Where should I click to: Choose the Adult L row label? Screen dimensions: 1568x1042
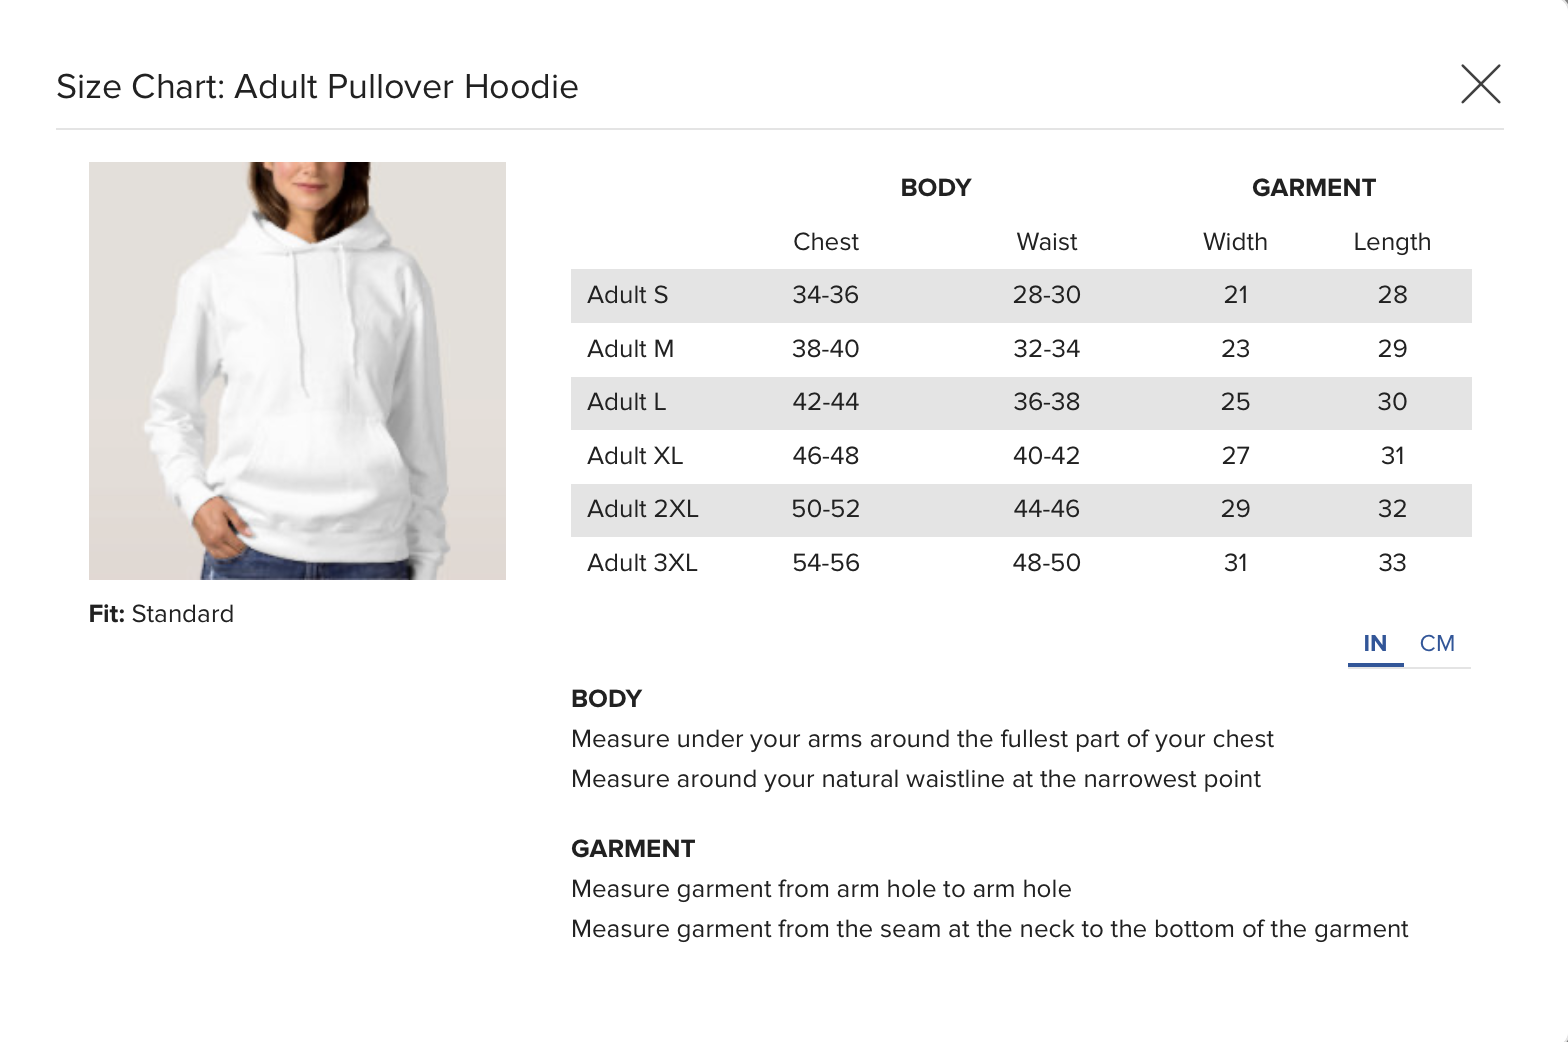click(x=626, y=402)
